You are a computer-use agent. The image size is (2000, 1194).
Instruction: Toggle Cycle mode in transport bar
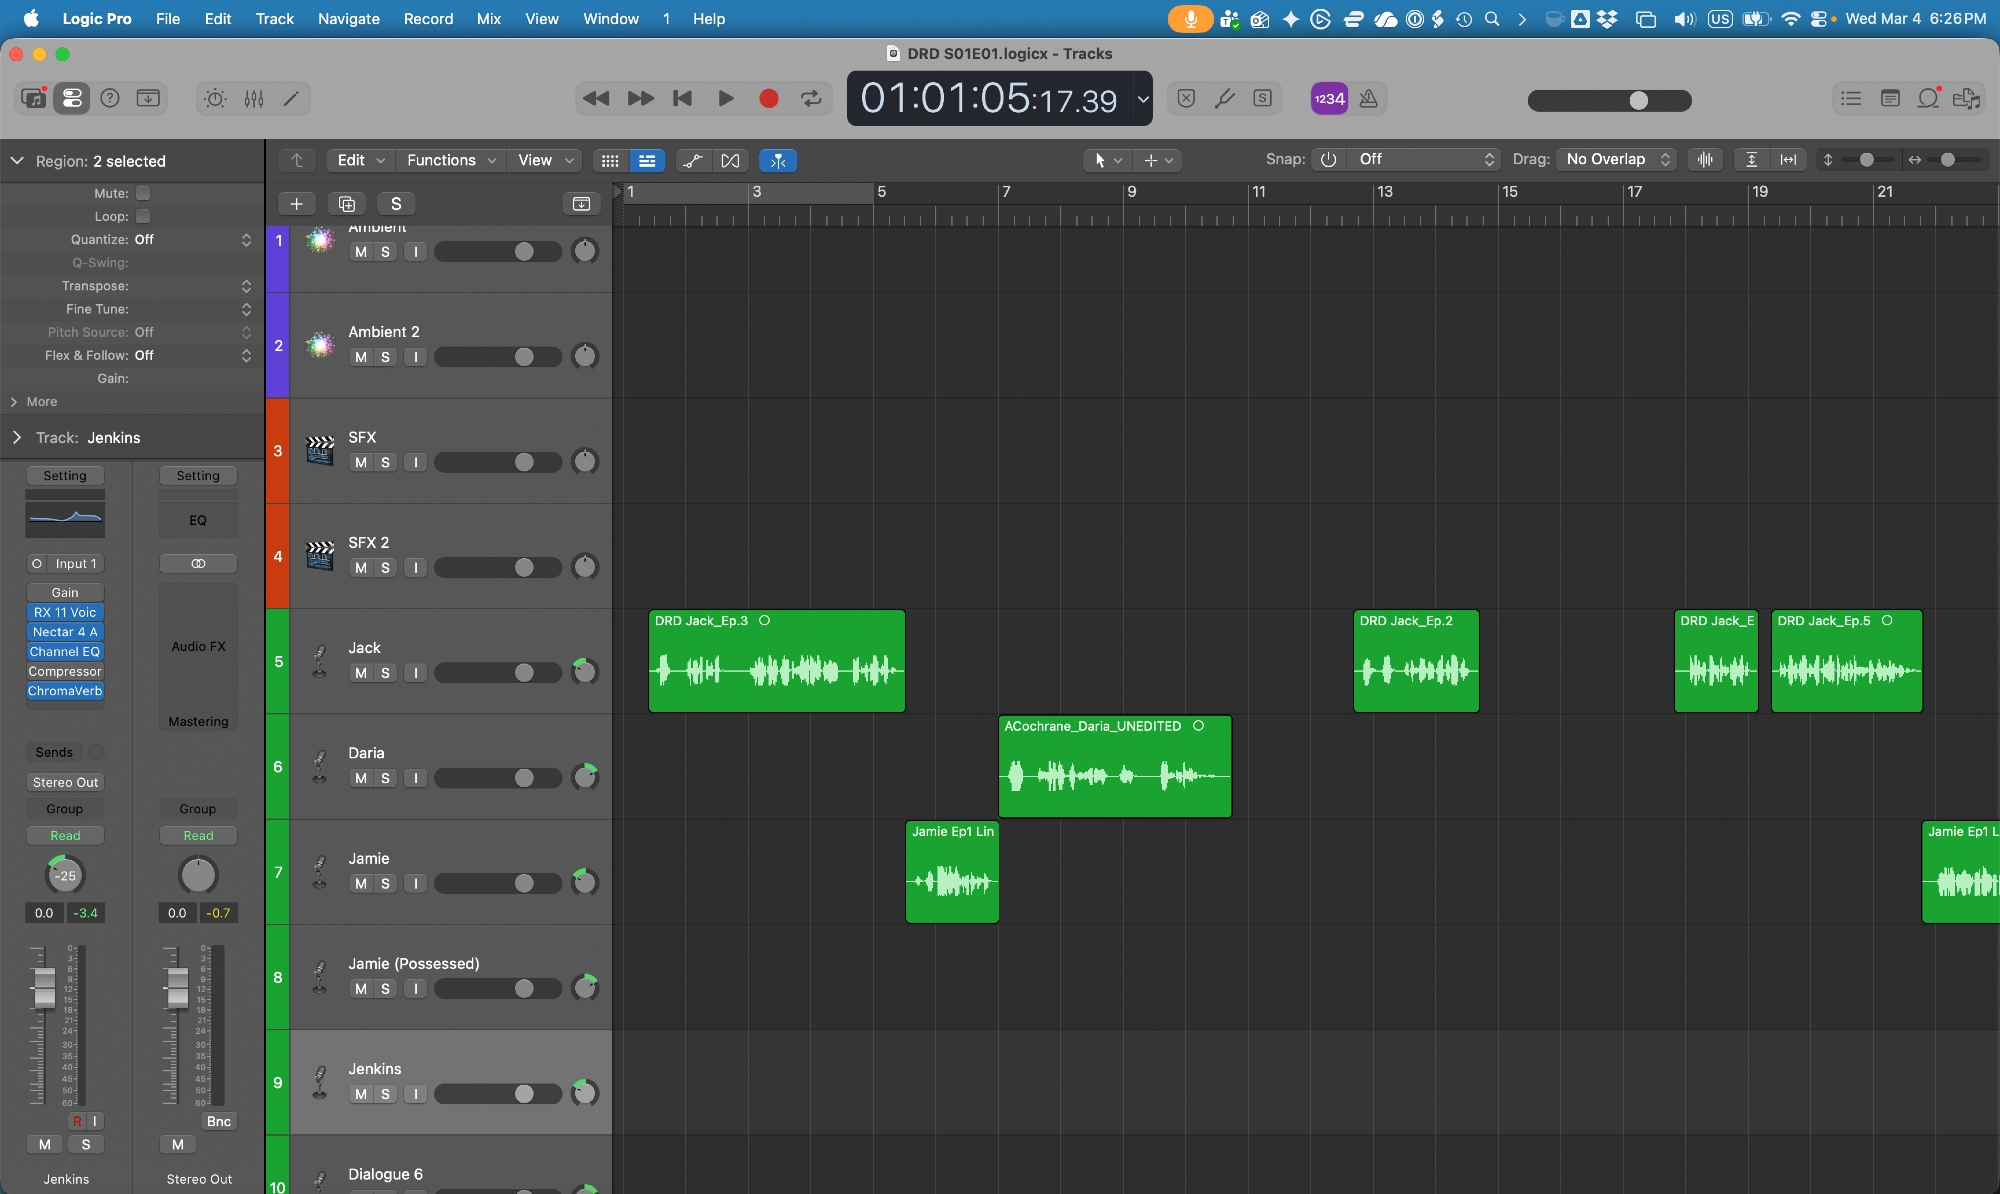coord(811,98)
